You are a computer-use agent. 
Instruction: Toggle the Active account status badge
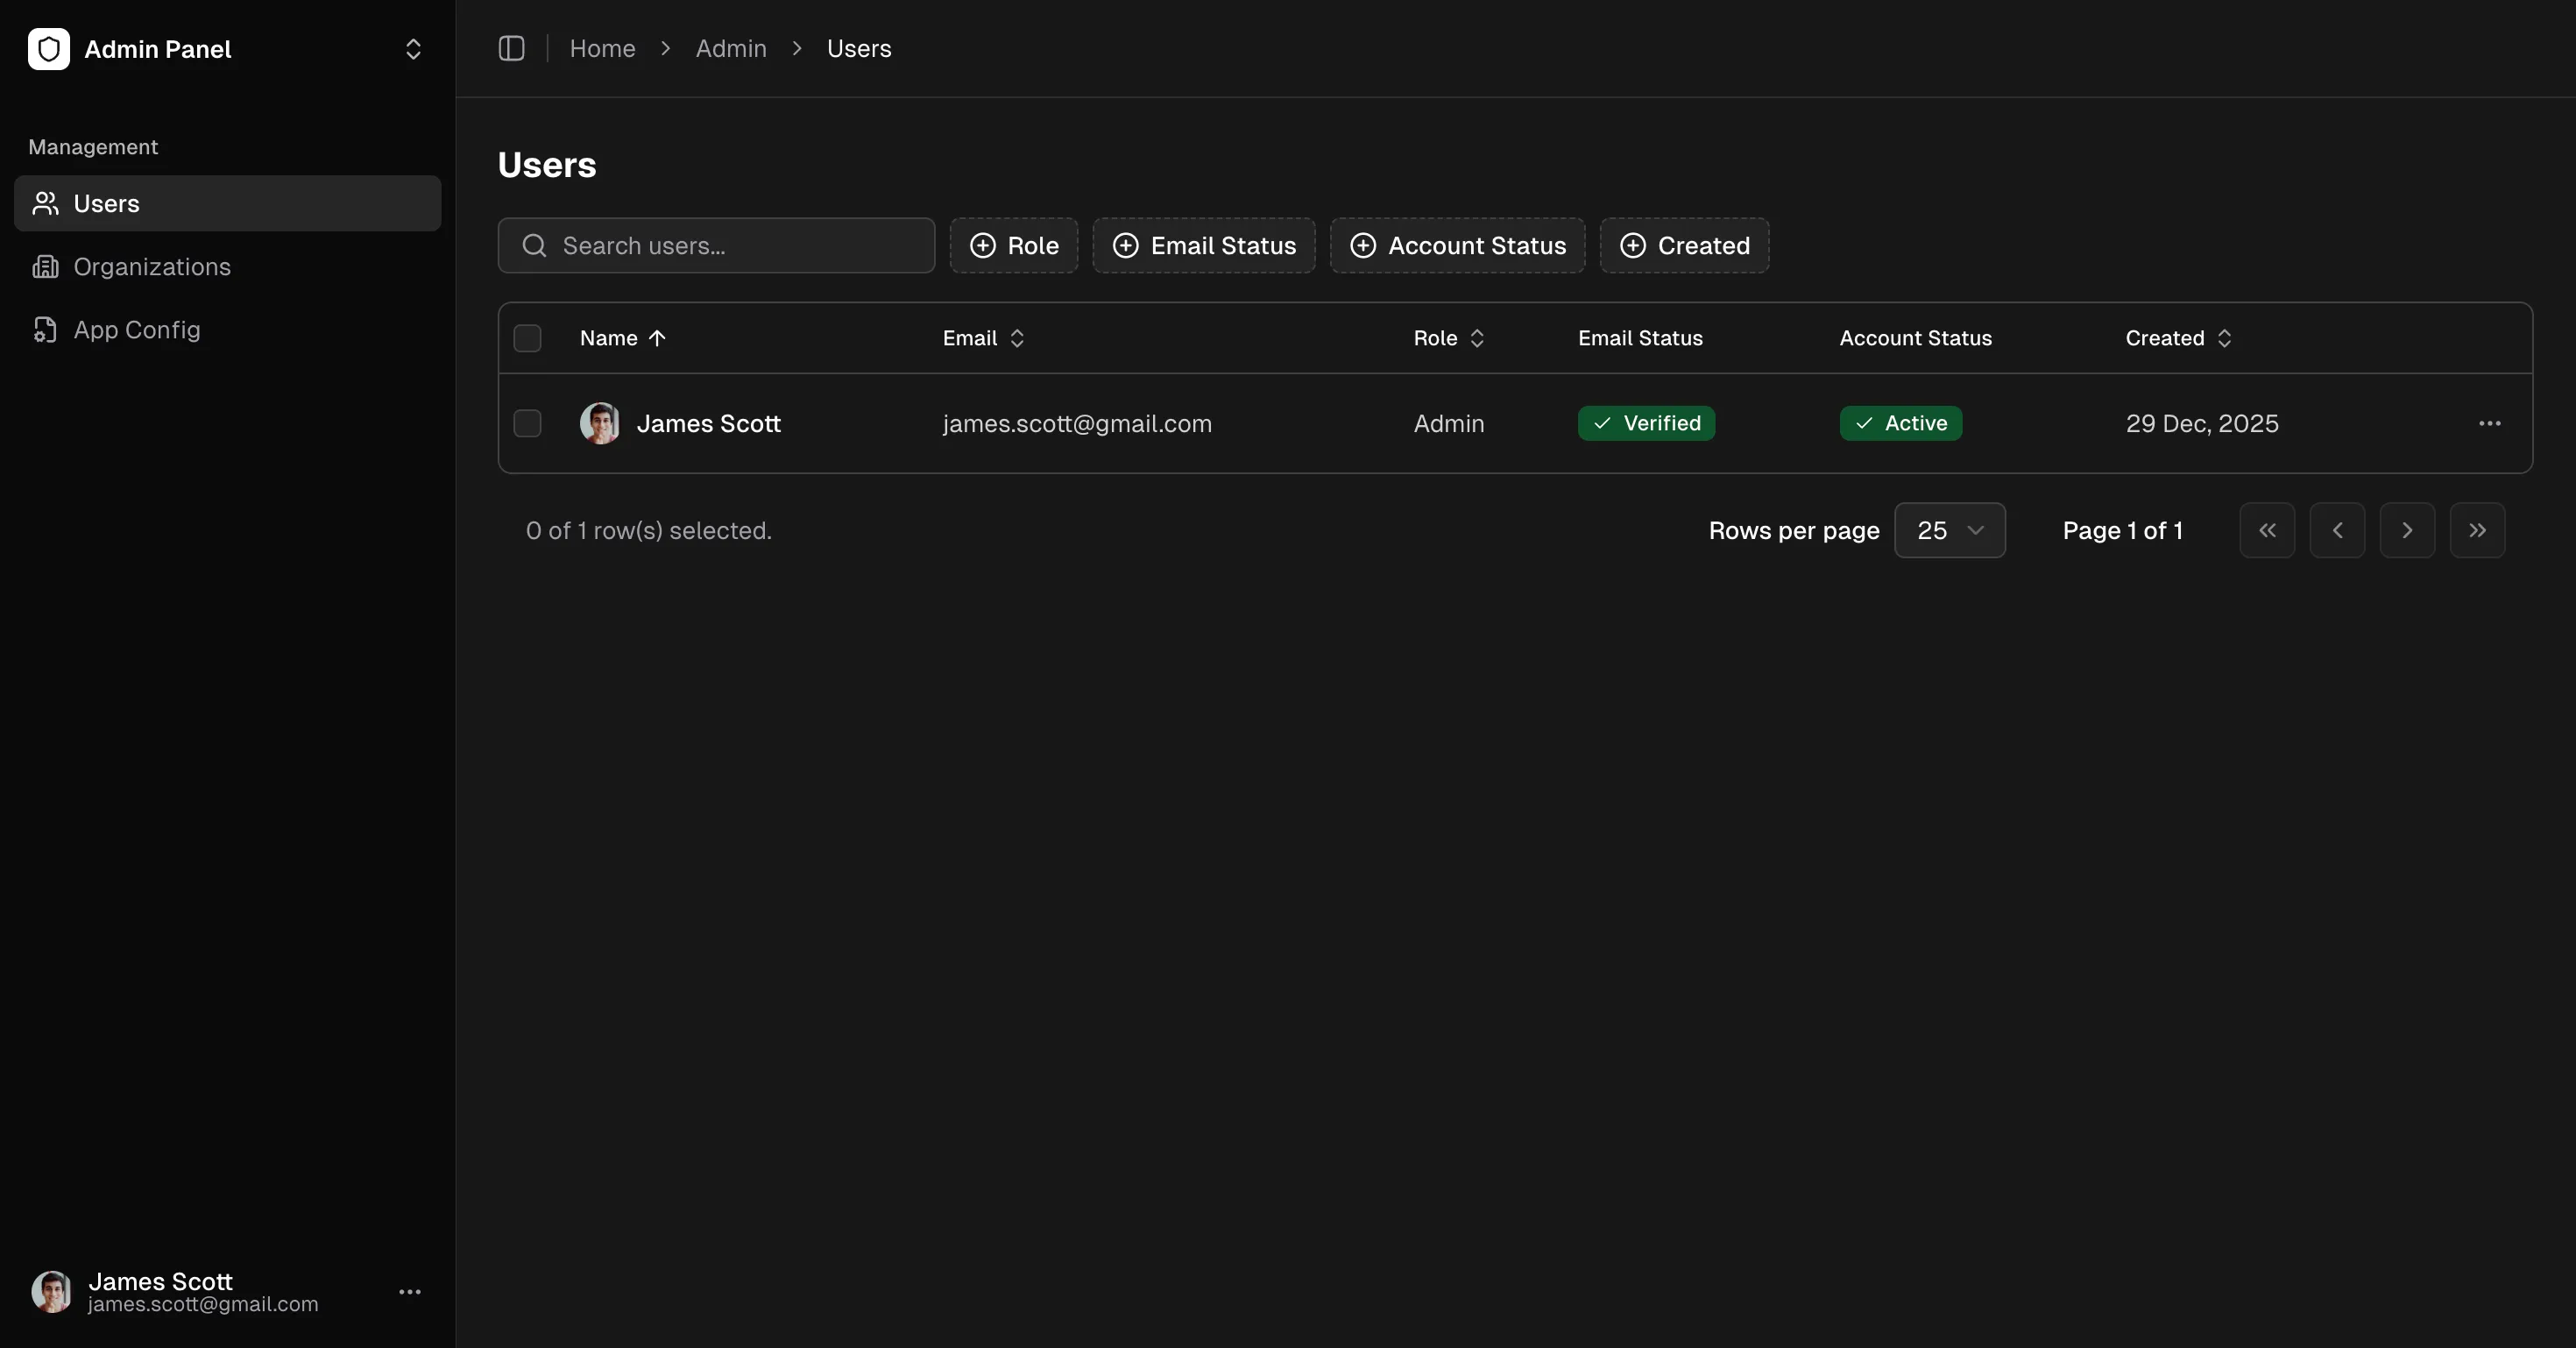(1899, 423)
